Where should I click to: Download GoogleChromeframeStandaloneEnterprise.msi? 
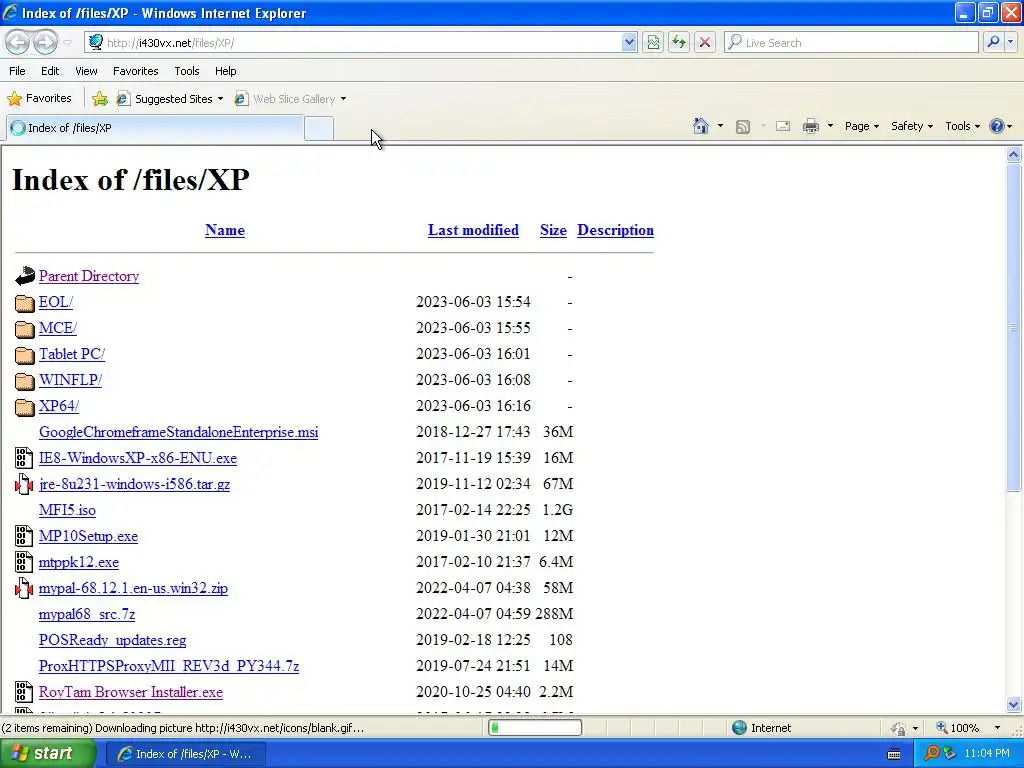tap(178, 432)
